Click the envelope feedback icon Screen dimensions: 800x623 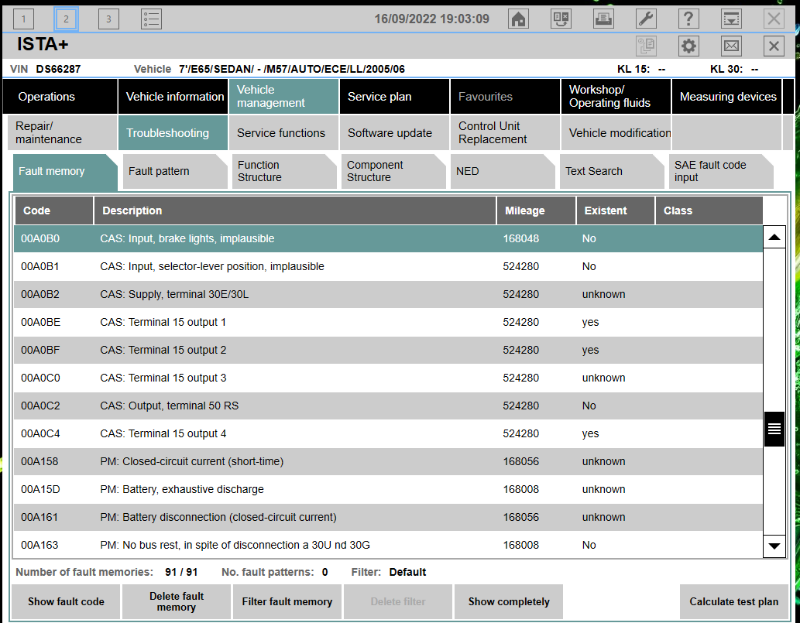click(731, 46)
